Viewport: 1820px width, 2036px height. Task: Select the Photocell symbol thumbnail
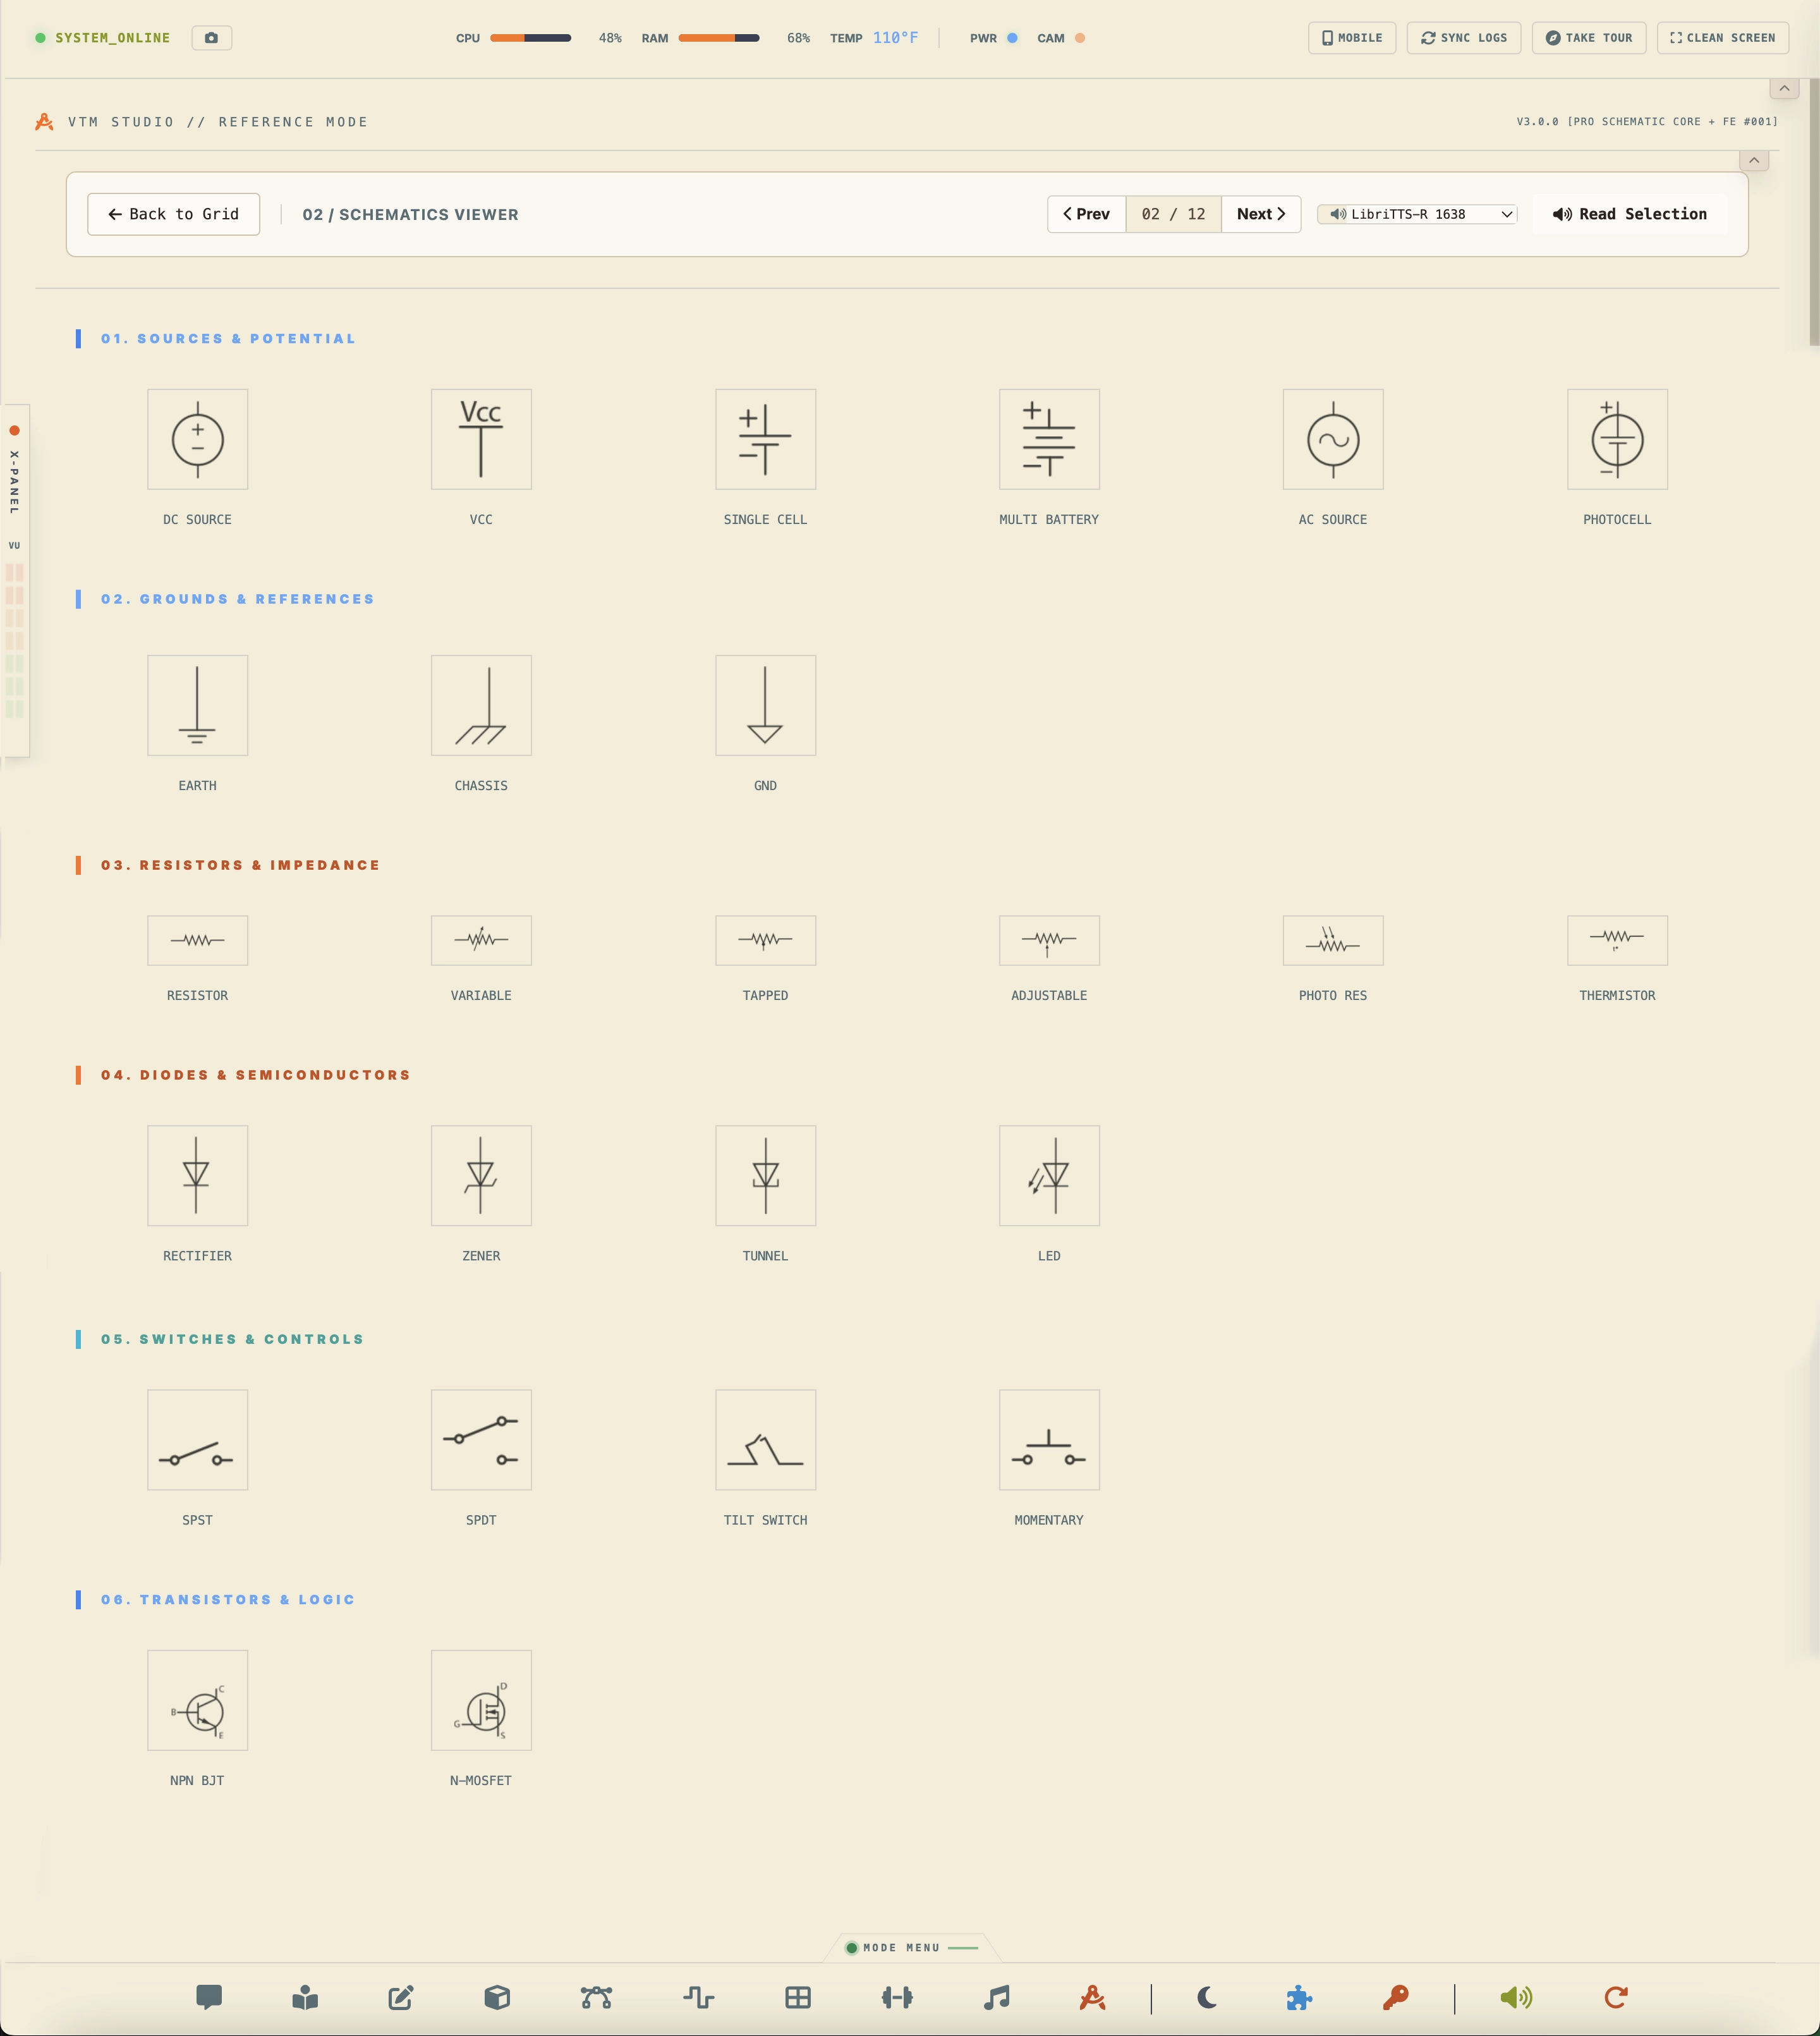(x=1617, y=439)
